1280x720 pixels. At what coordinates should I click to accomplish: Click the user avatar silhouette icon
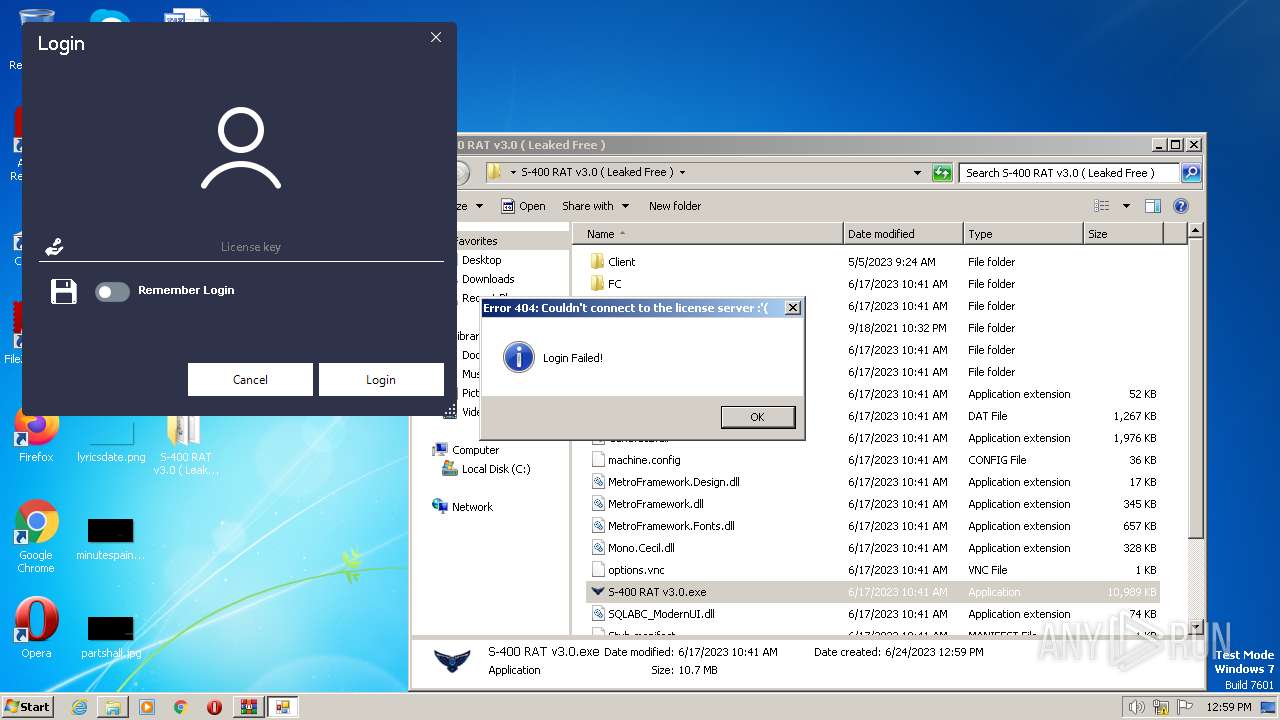pyautogui.click(x=241, y=149)
